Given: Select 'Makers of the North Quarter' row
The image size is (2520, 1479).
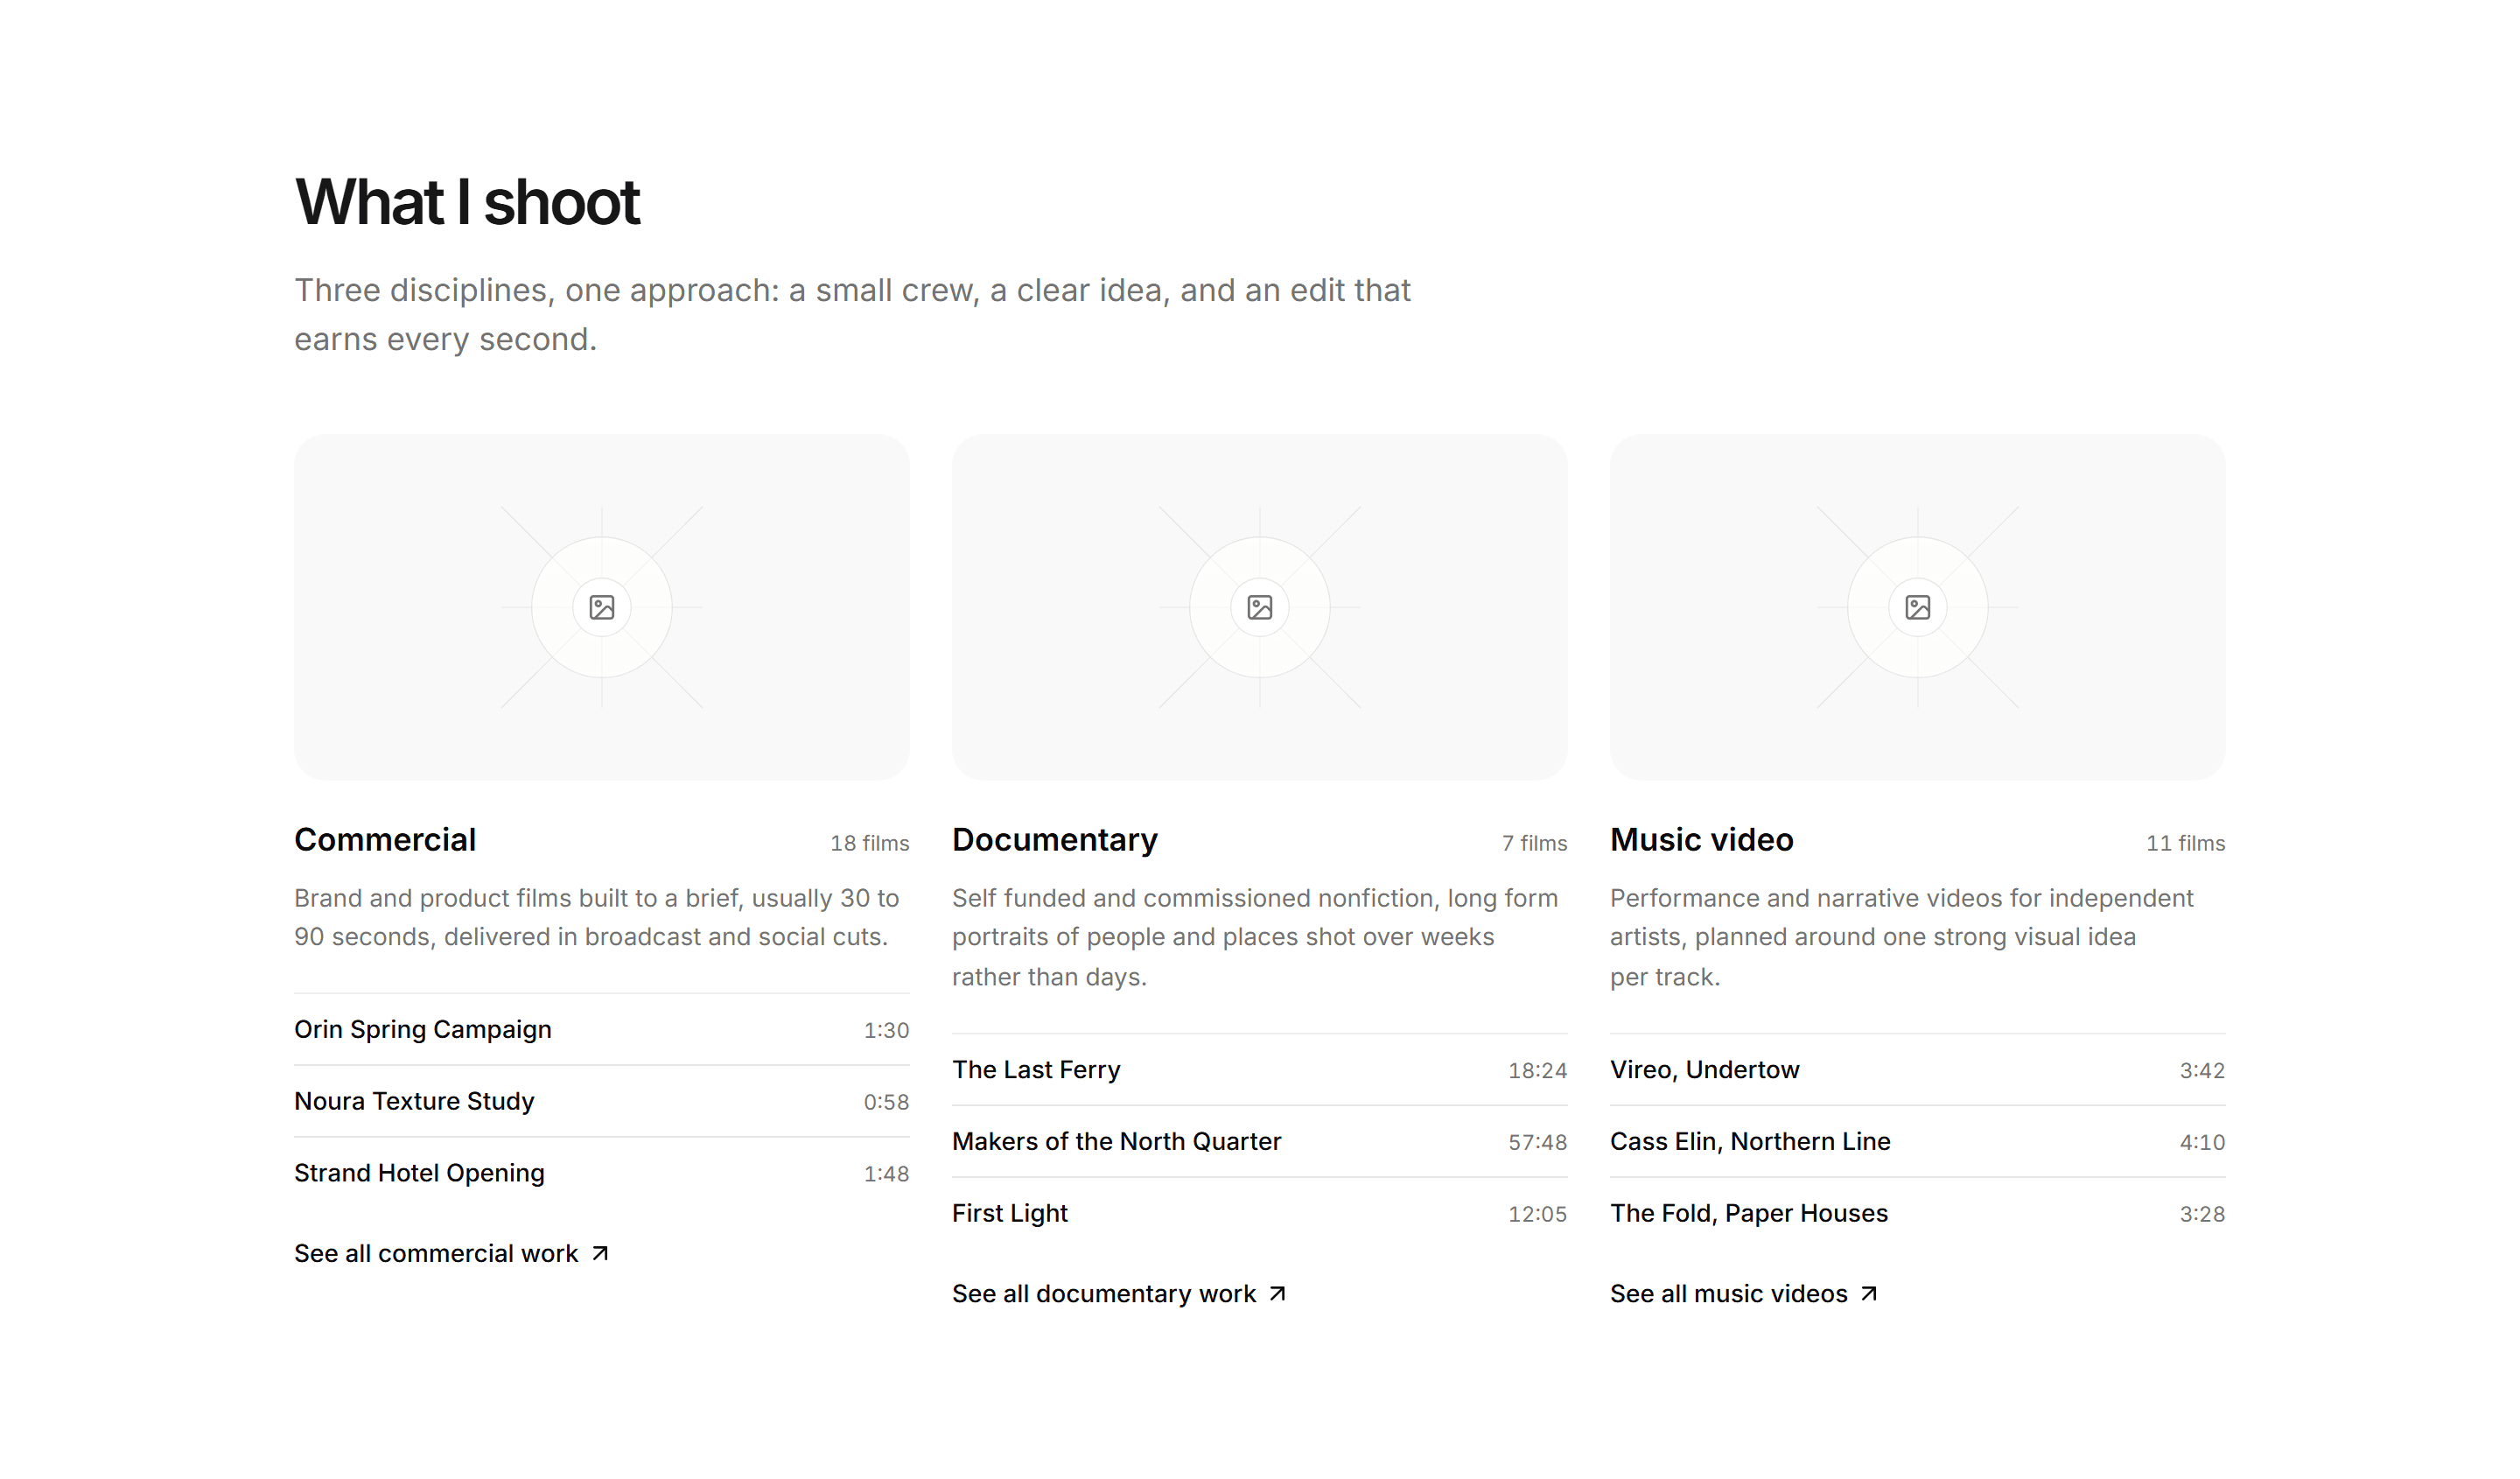Looking at the screenshot, I should click(1260, 1141).
